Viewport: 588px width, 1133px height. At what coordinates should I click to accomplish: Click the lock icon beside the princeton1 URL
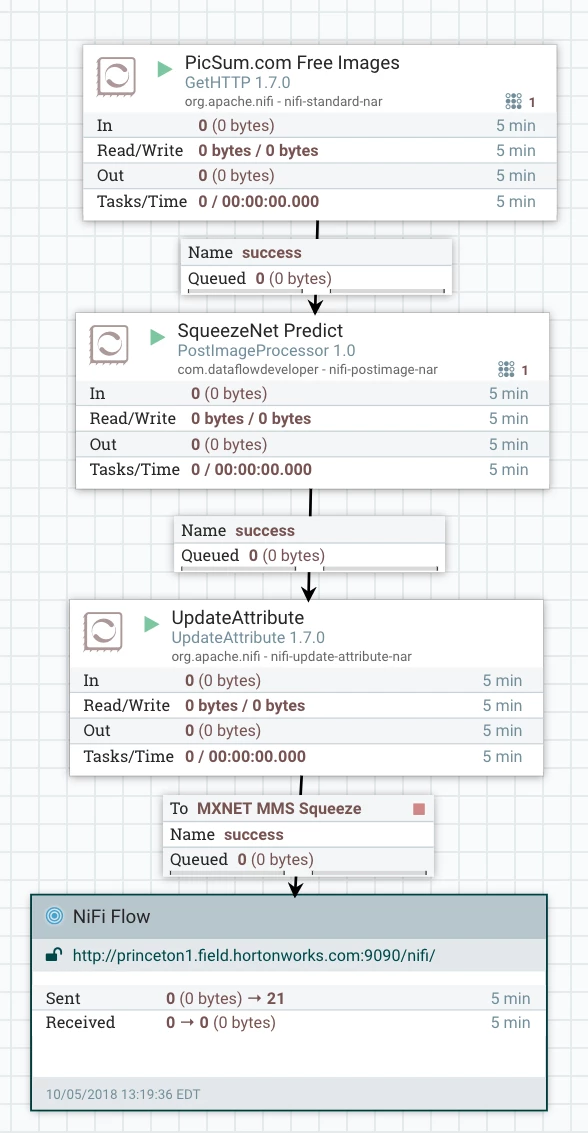click(x=53, y=955)
